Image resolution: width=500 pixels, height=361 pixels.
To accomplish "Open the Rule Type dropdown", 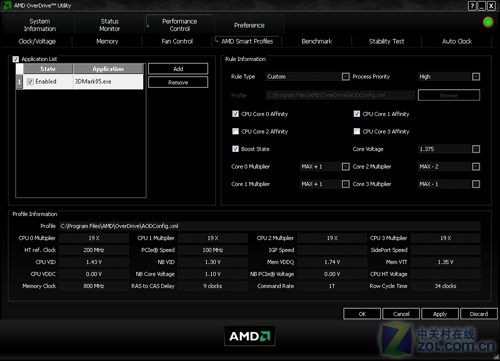I will pyautogui.click(x=346, y=77).
